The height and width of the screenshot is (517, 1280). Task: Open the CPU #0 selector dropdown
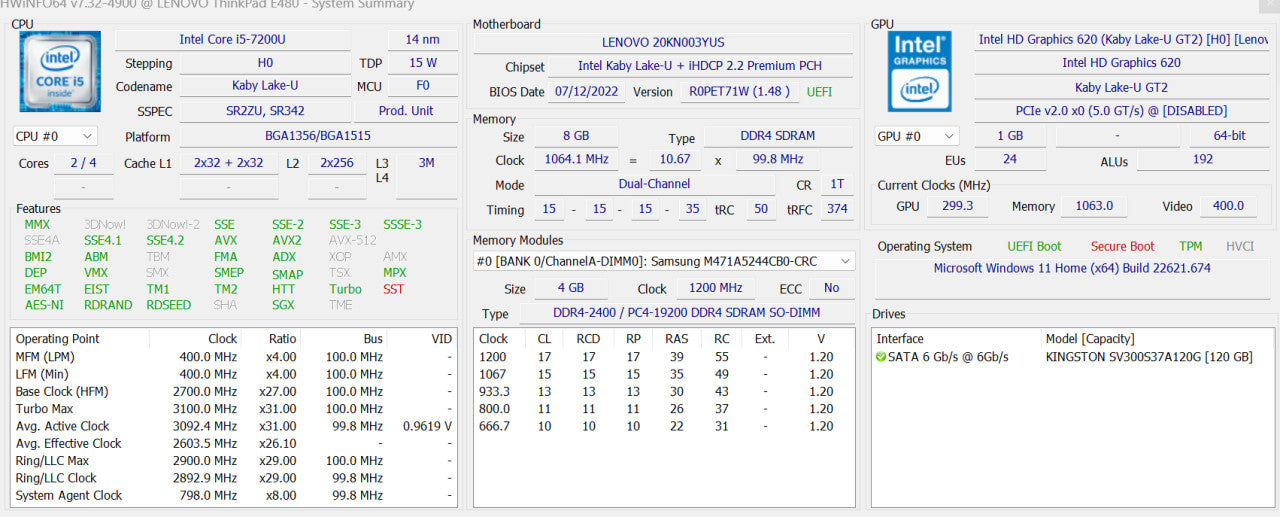click(55, 136)
